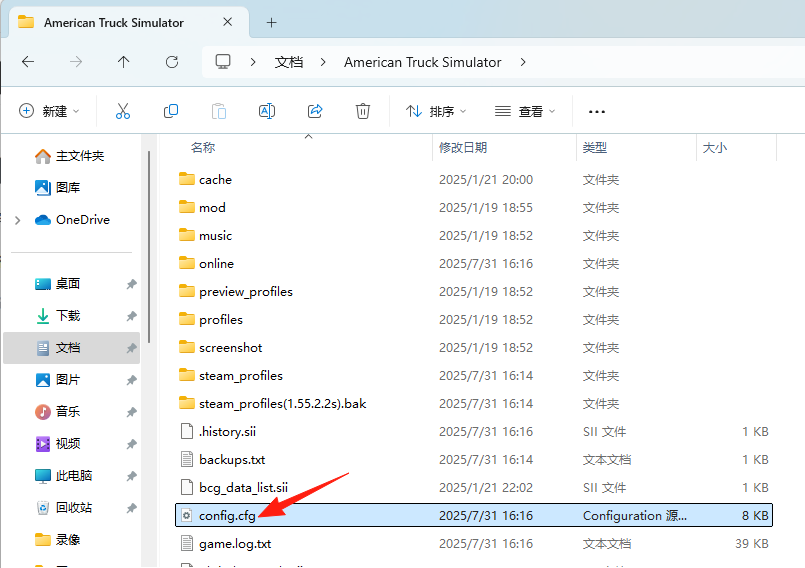The image size is (805, 568).
Task: Select the backups.txt file
Action: pyautogui.click(x=474, y=460)
